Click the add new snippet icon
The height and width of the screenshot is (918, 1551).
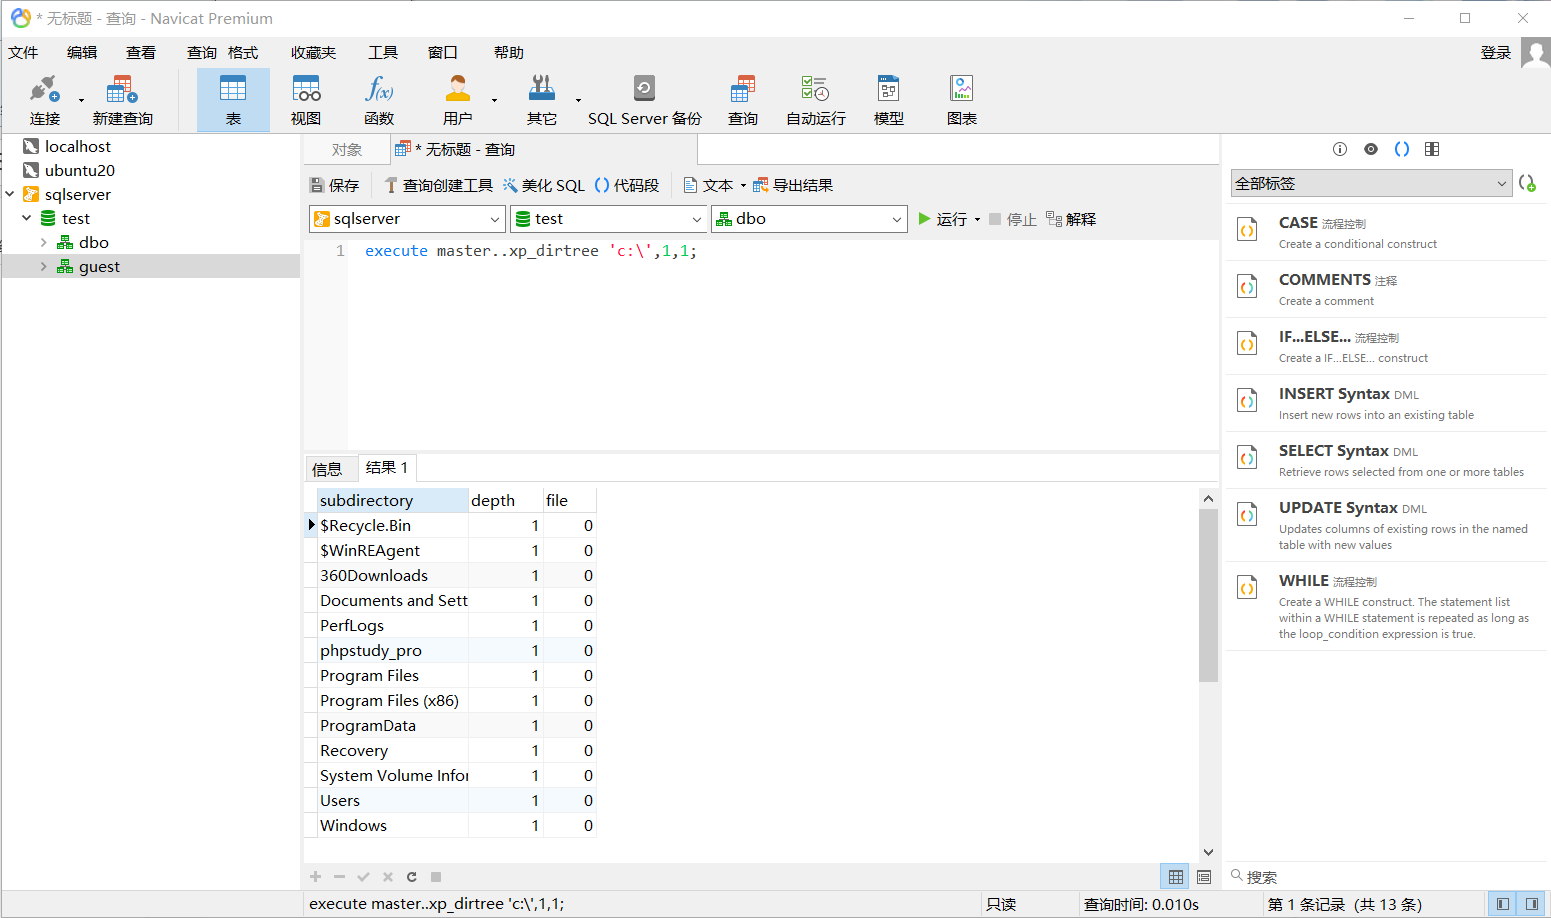pos(1527,183)
